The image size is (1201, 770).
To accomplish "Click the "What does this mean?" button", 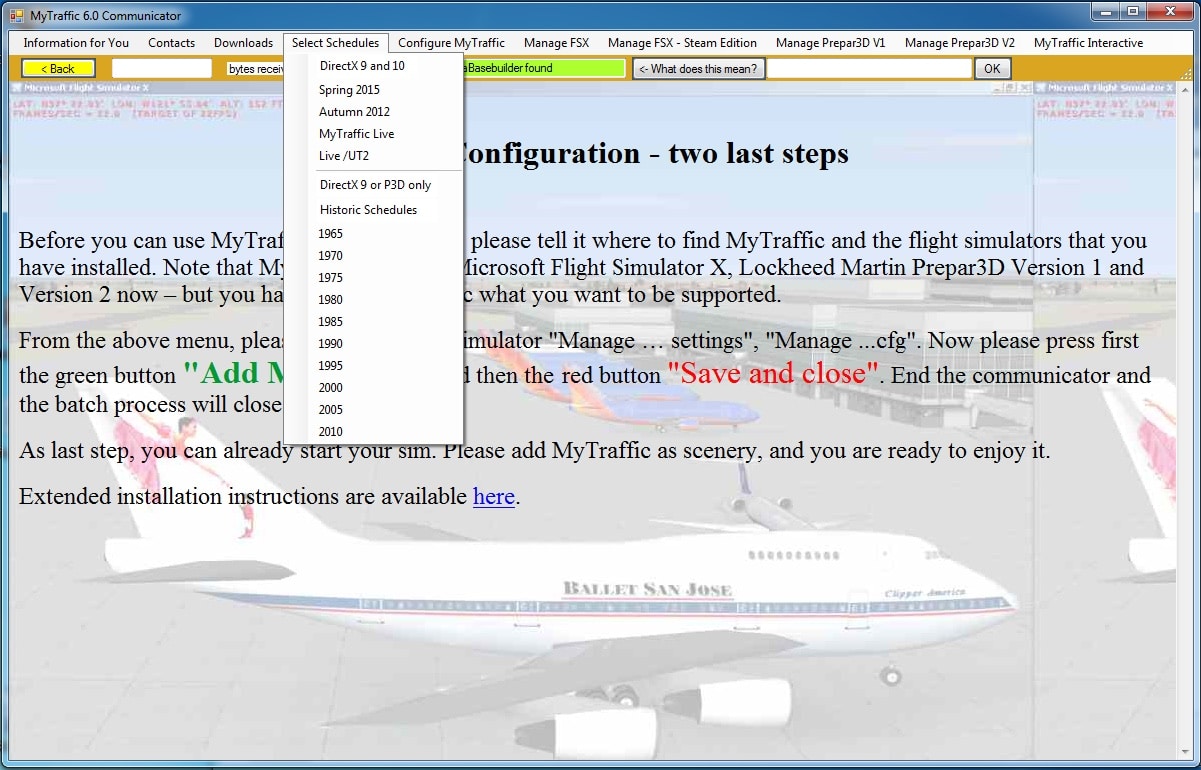I will point(699,69).
